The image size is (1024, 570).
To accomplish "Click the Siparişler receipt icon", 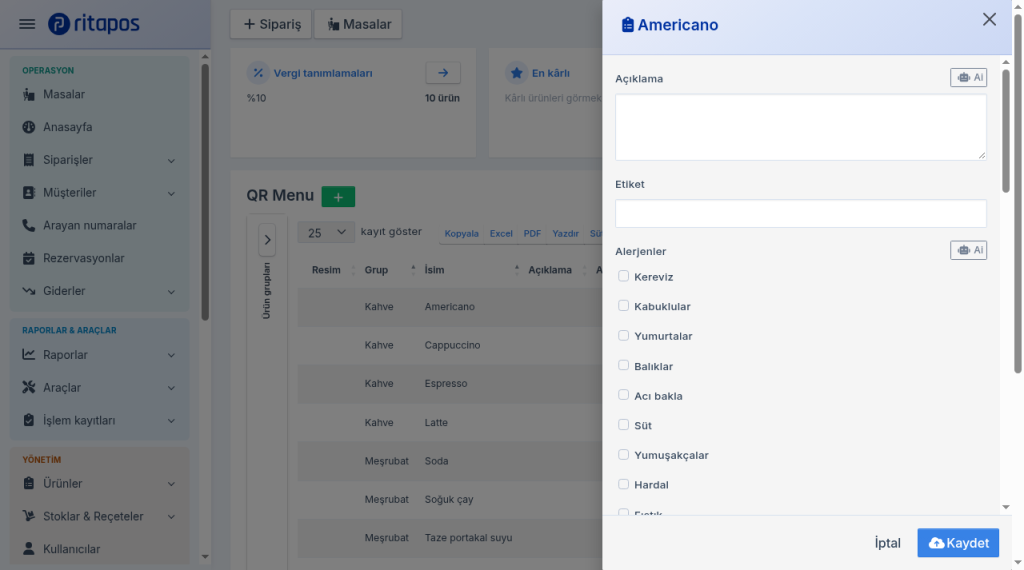I will click(x=29, y=160).
